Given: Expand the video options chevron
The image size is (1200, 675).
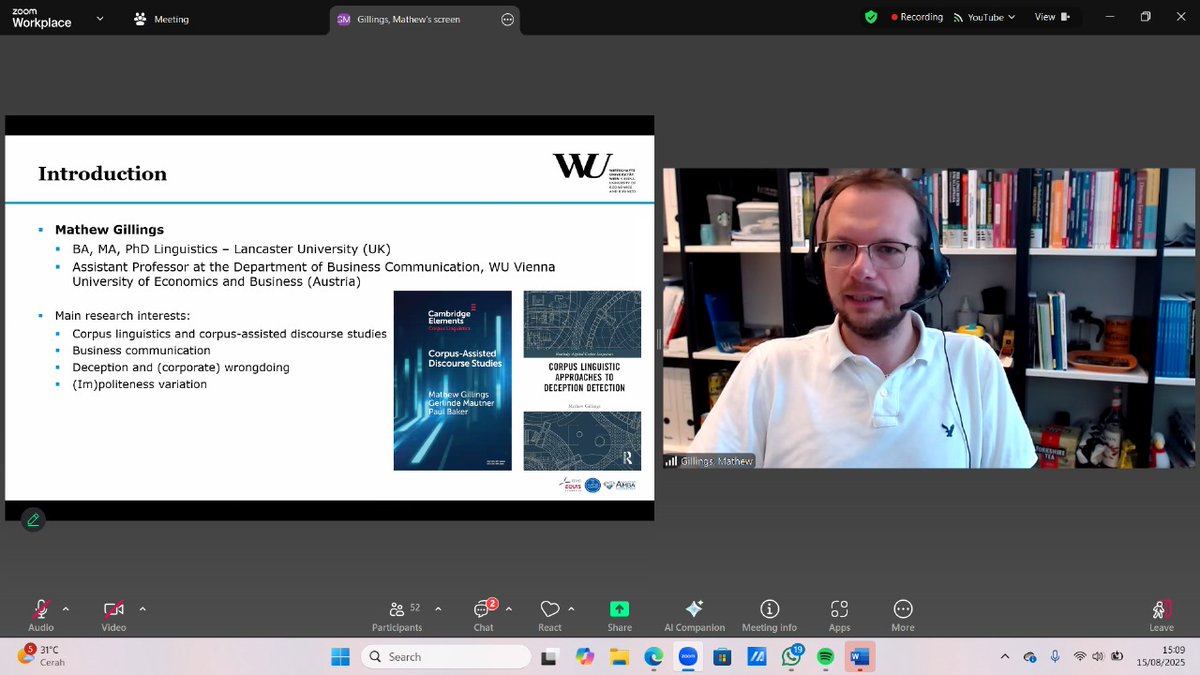Looking at the screenshot, I should click(142, 608).
